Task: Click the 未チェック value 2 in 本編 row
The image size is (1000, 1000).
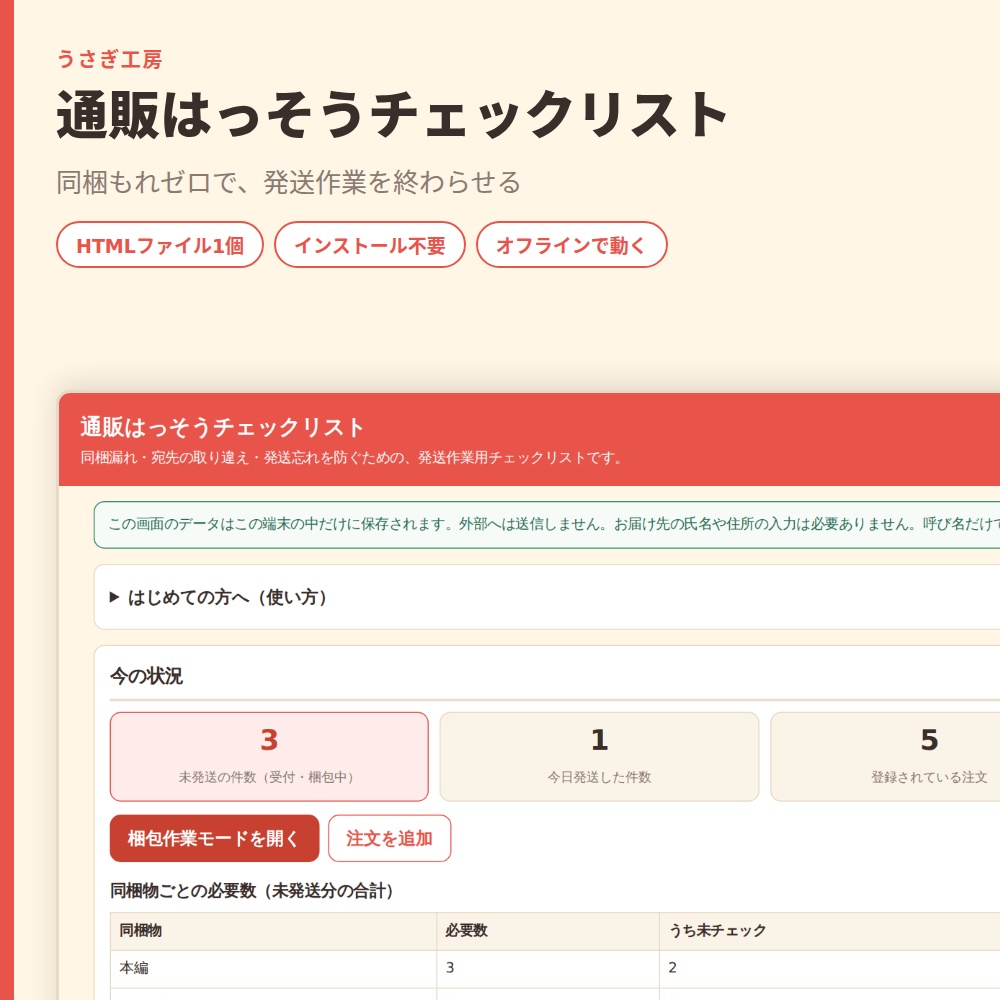Action: click(x=829, y=969)
